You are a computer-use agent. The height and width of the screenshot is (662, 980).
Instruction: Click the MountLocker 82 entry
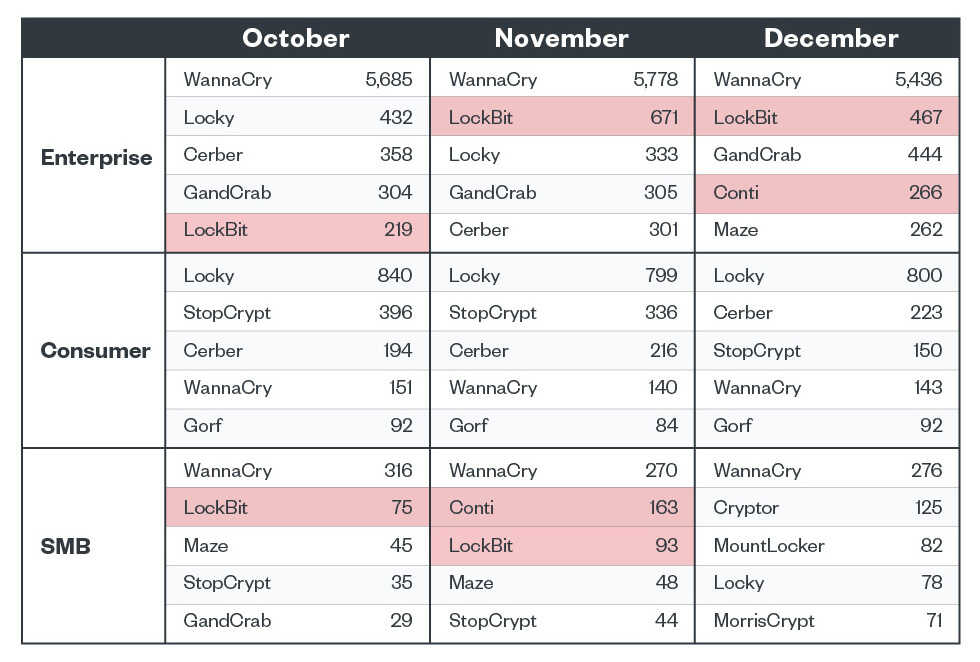(x=827, y=546)
